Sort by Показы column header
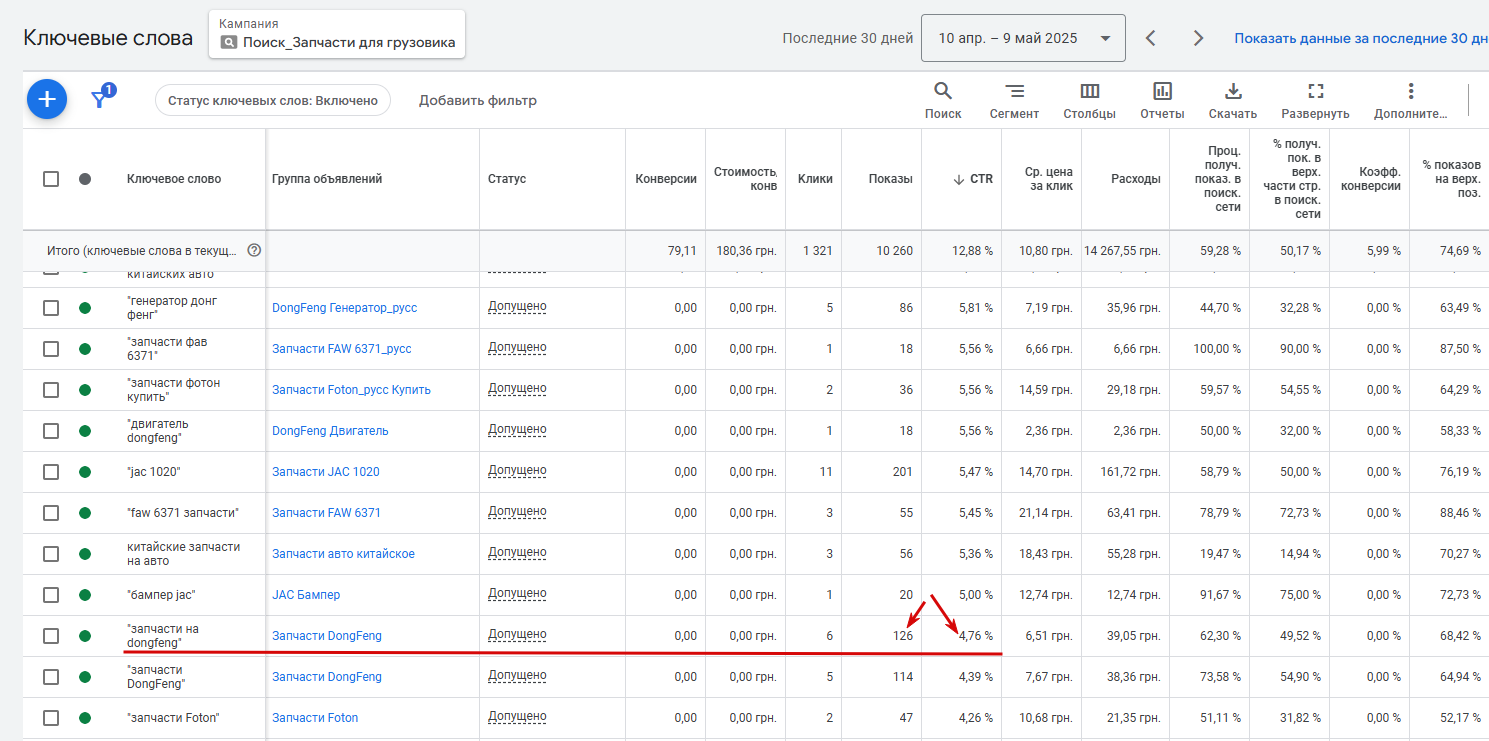This screenshot has width=1489, height=741. coord(890,179)
